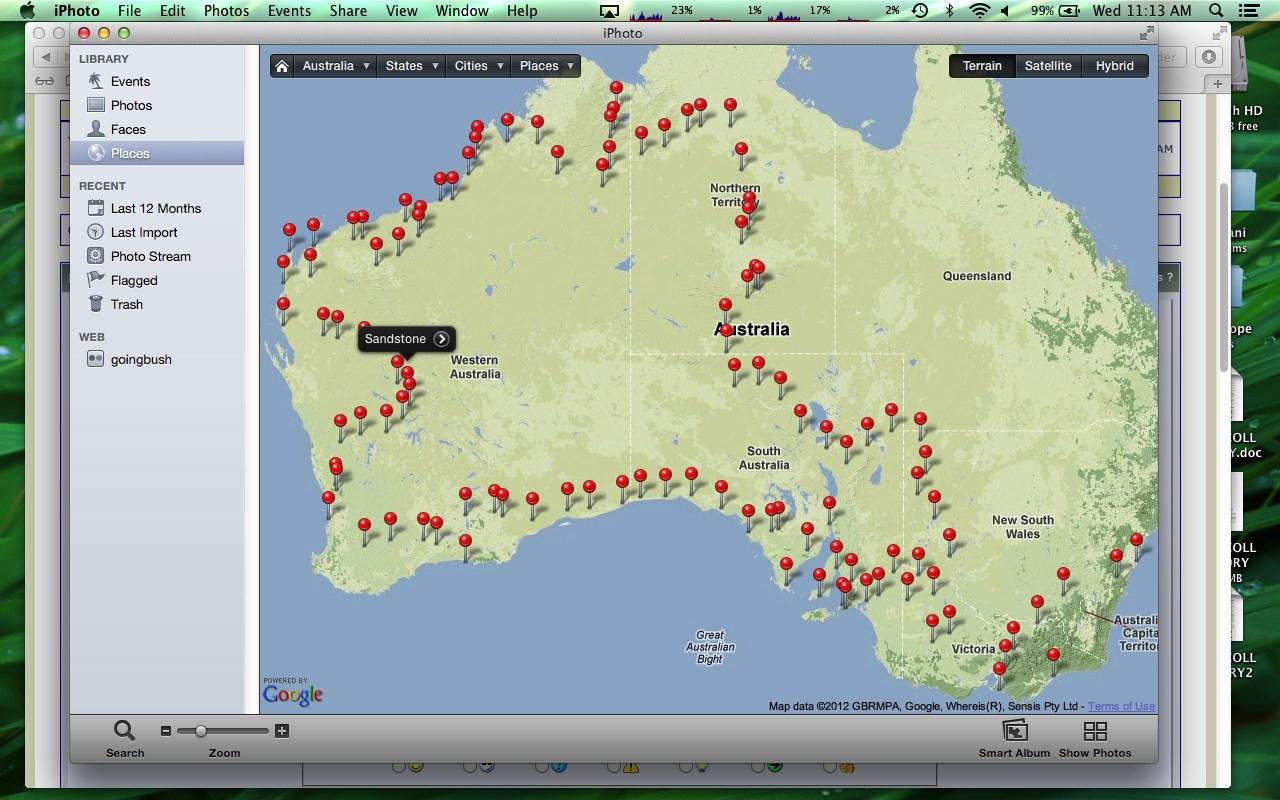Open Sandstone location details arrow
Image resolution: width=1280 pixels, height=800 pixels.
[x=441, y=339]
